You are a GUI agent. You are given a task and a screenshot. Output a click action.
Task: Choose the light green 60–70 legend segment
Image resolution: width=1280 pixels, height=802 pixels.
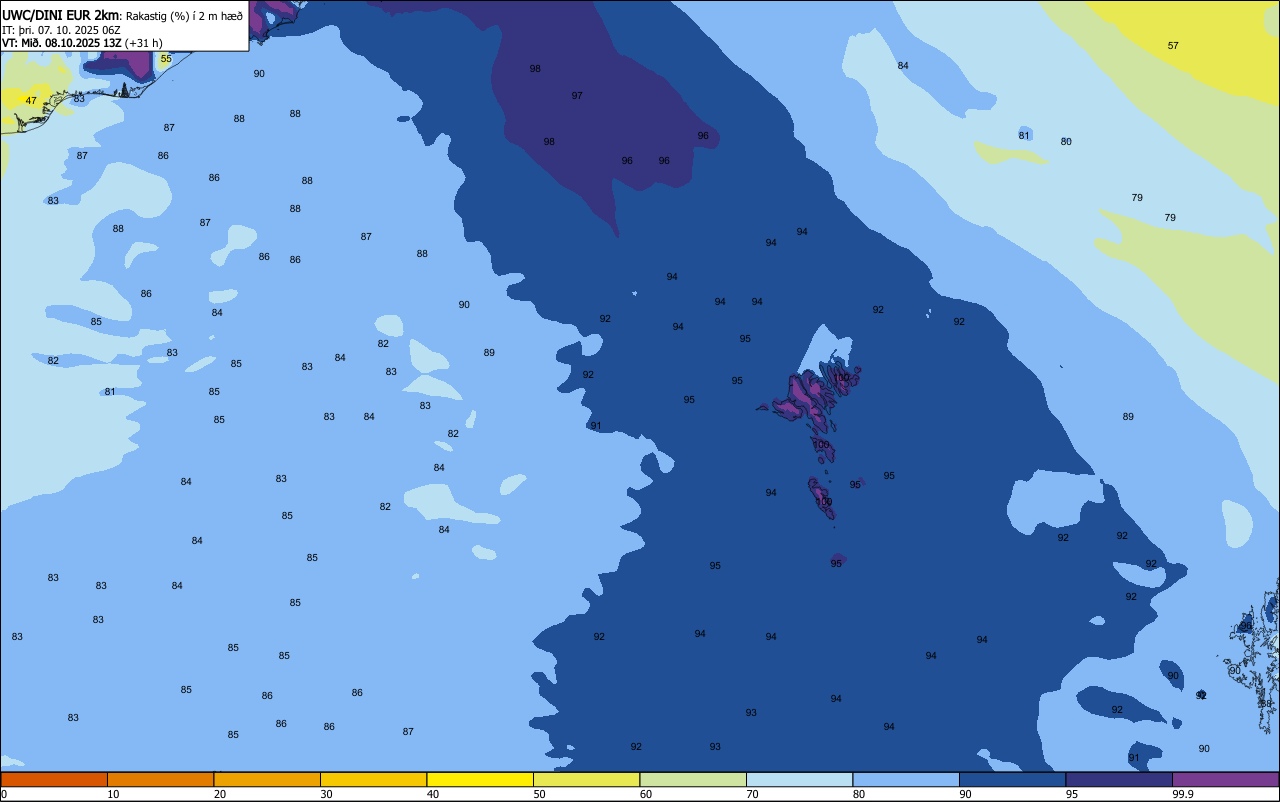click(x=693, y=779)
